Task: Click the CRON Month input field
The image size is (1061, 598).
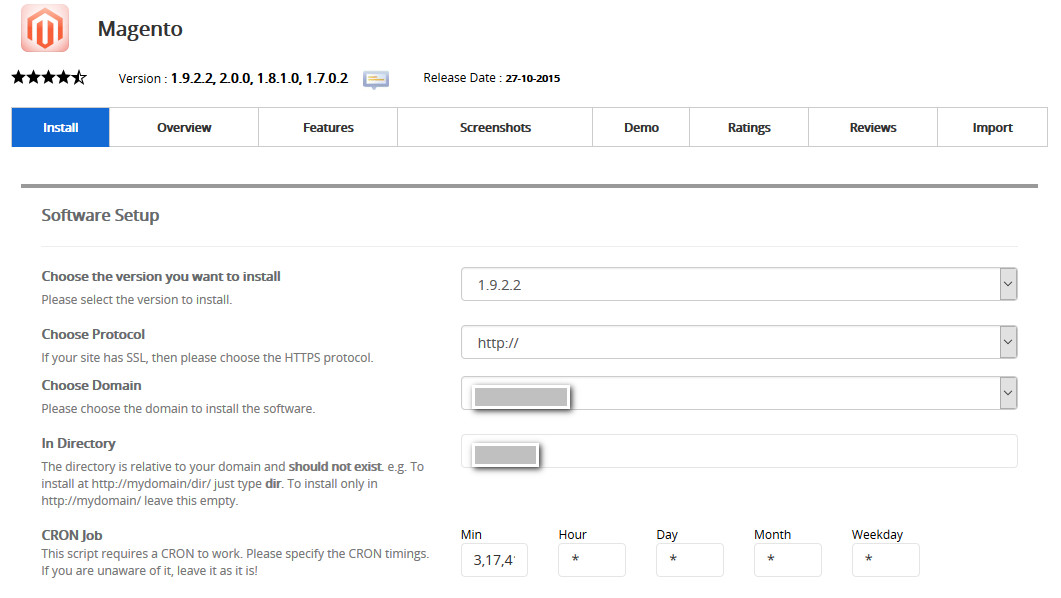Action: pyautogui.click(x=788, y=560)
